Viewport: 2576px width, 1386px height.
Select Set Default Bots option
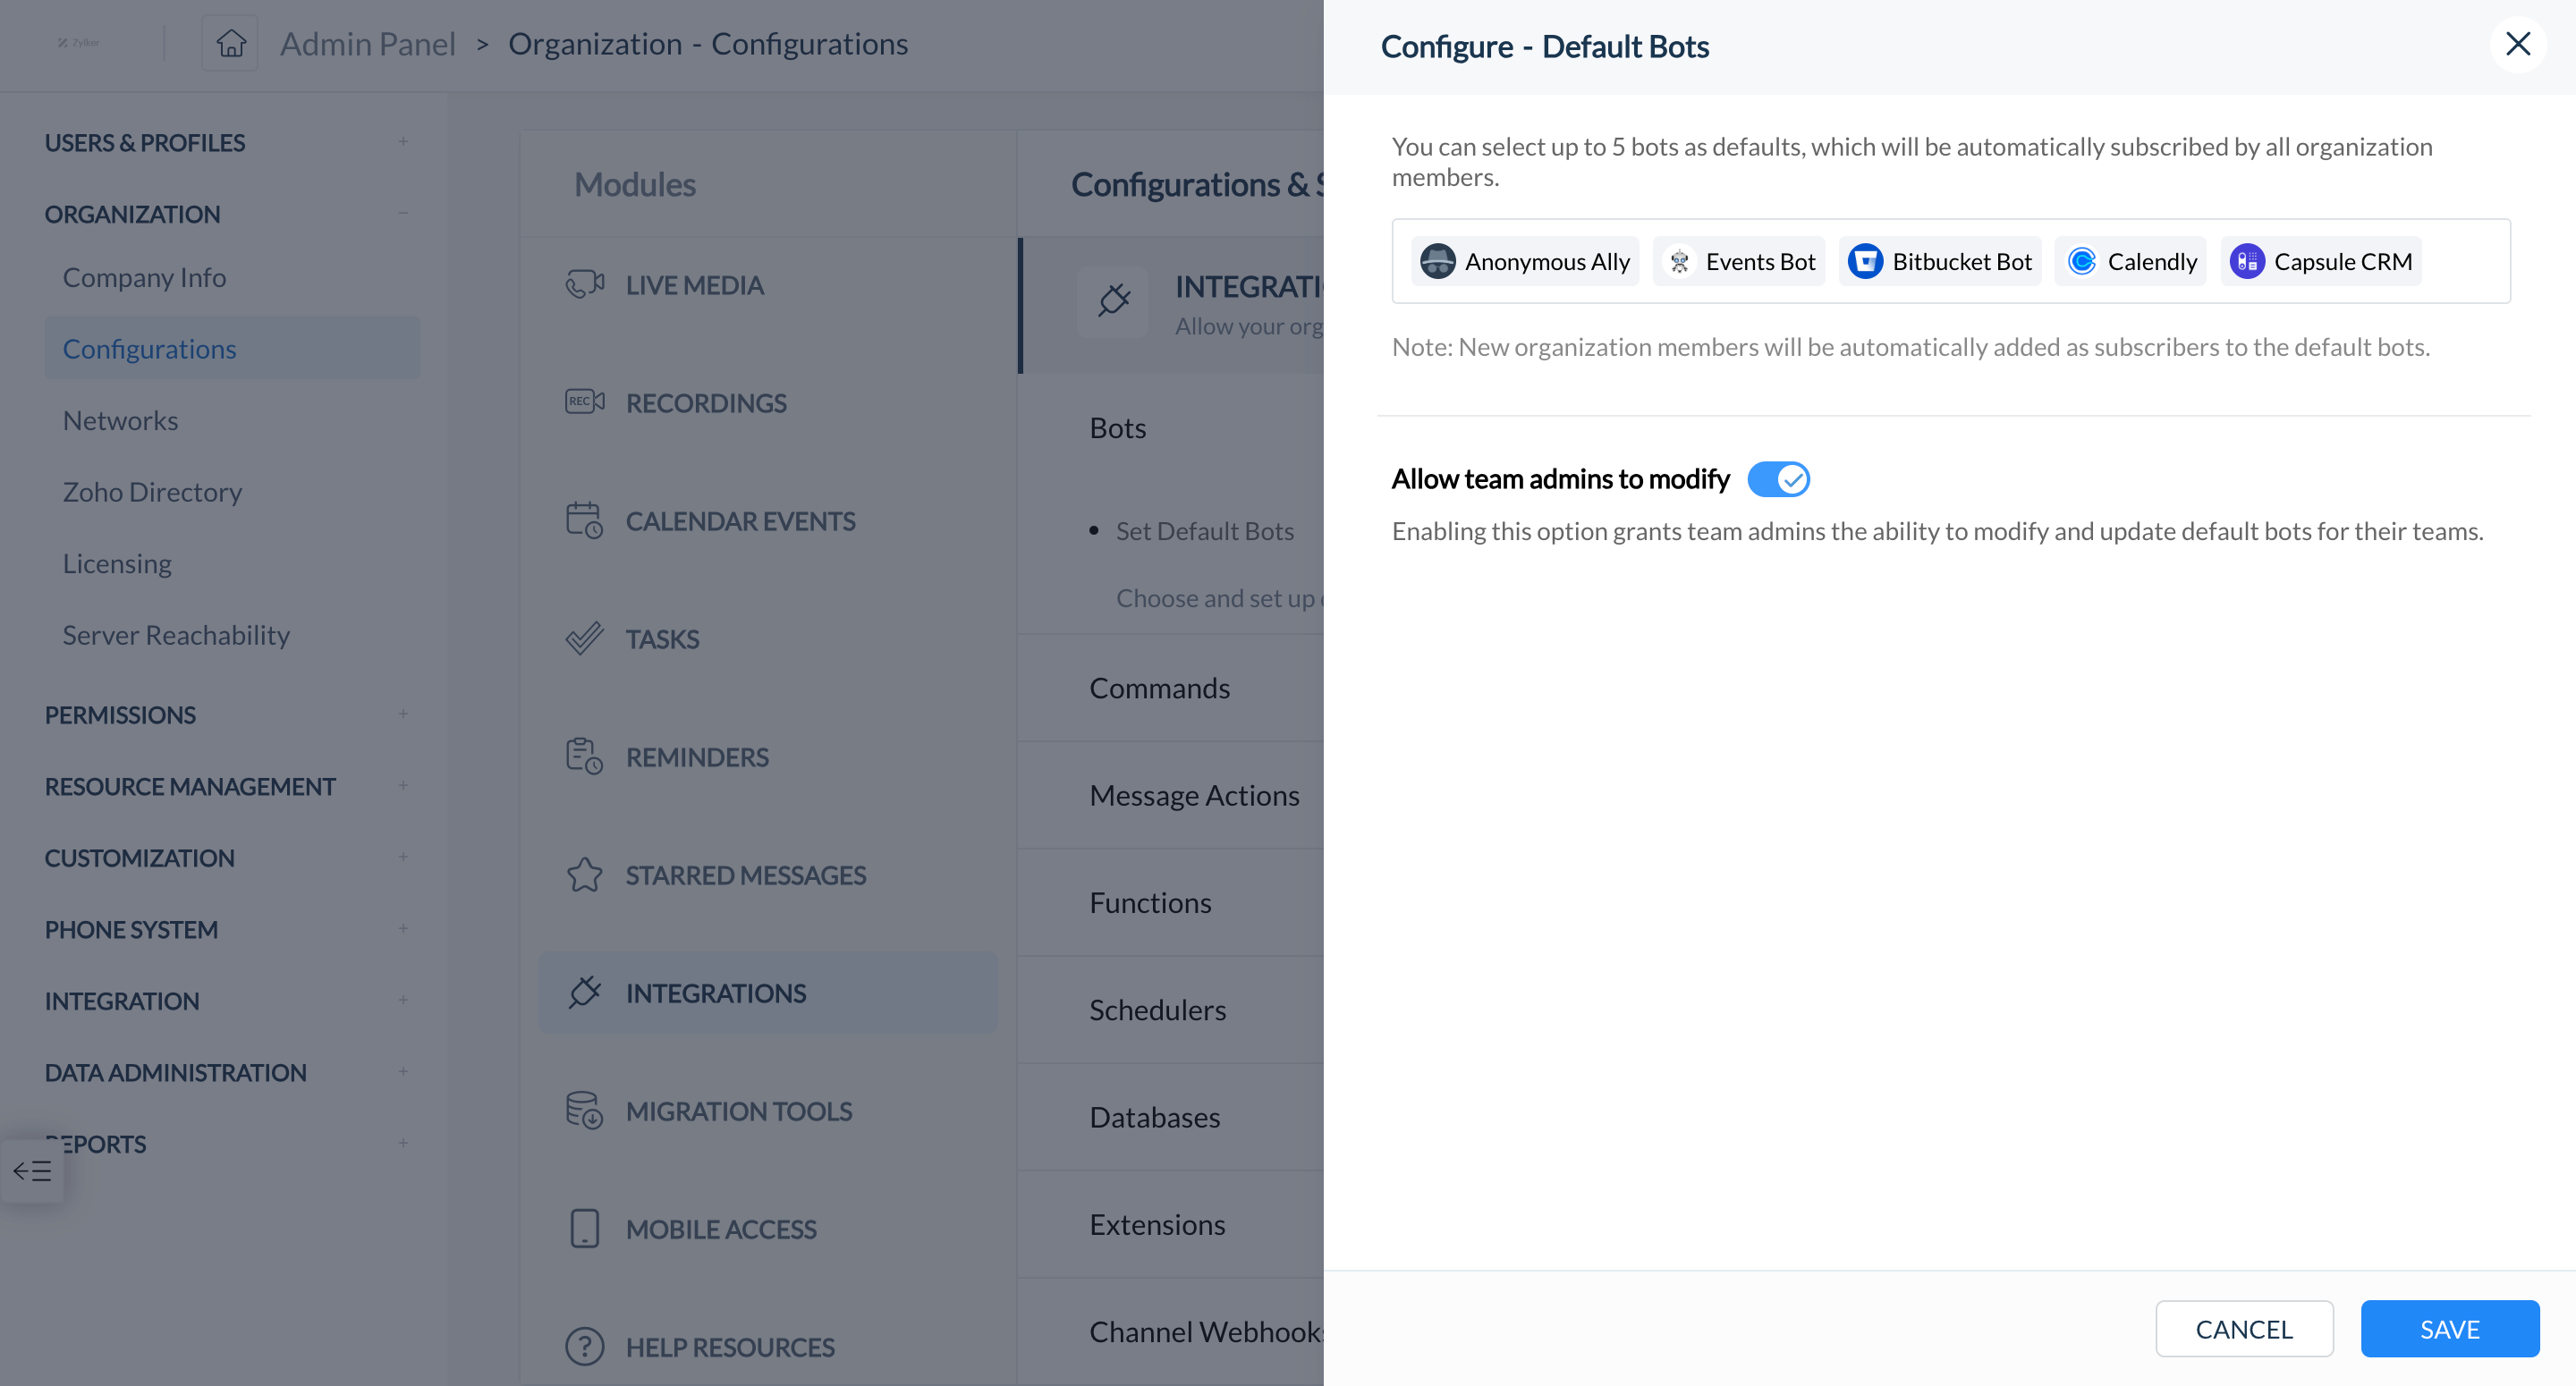point(1205,531)
